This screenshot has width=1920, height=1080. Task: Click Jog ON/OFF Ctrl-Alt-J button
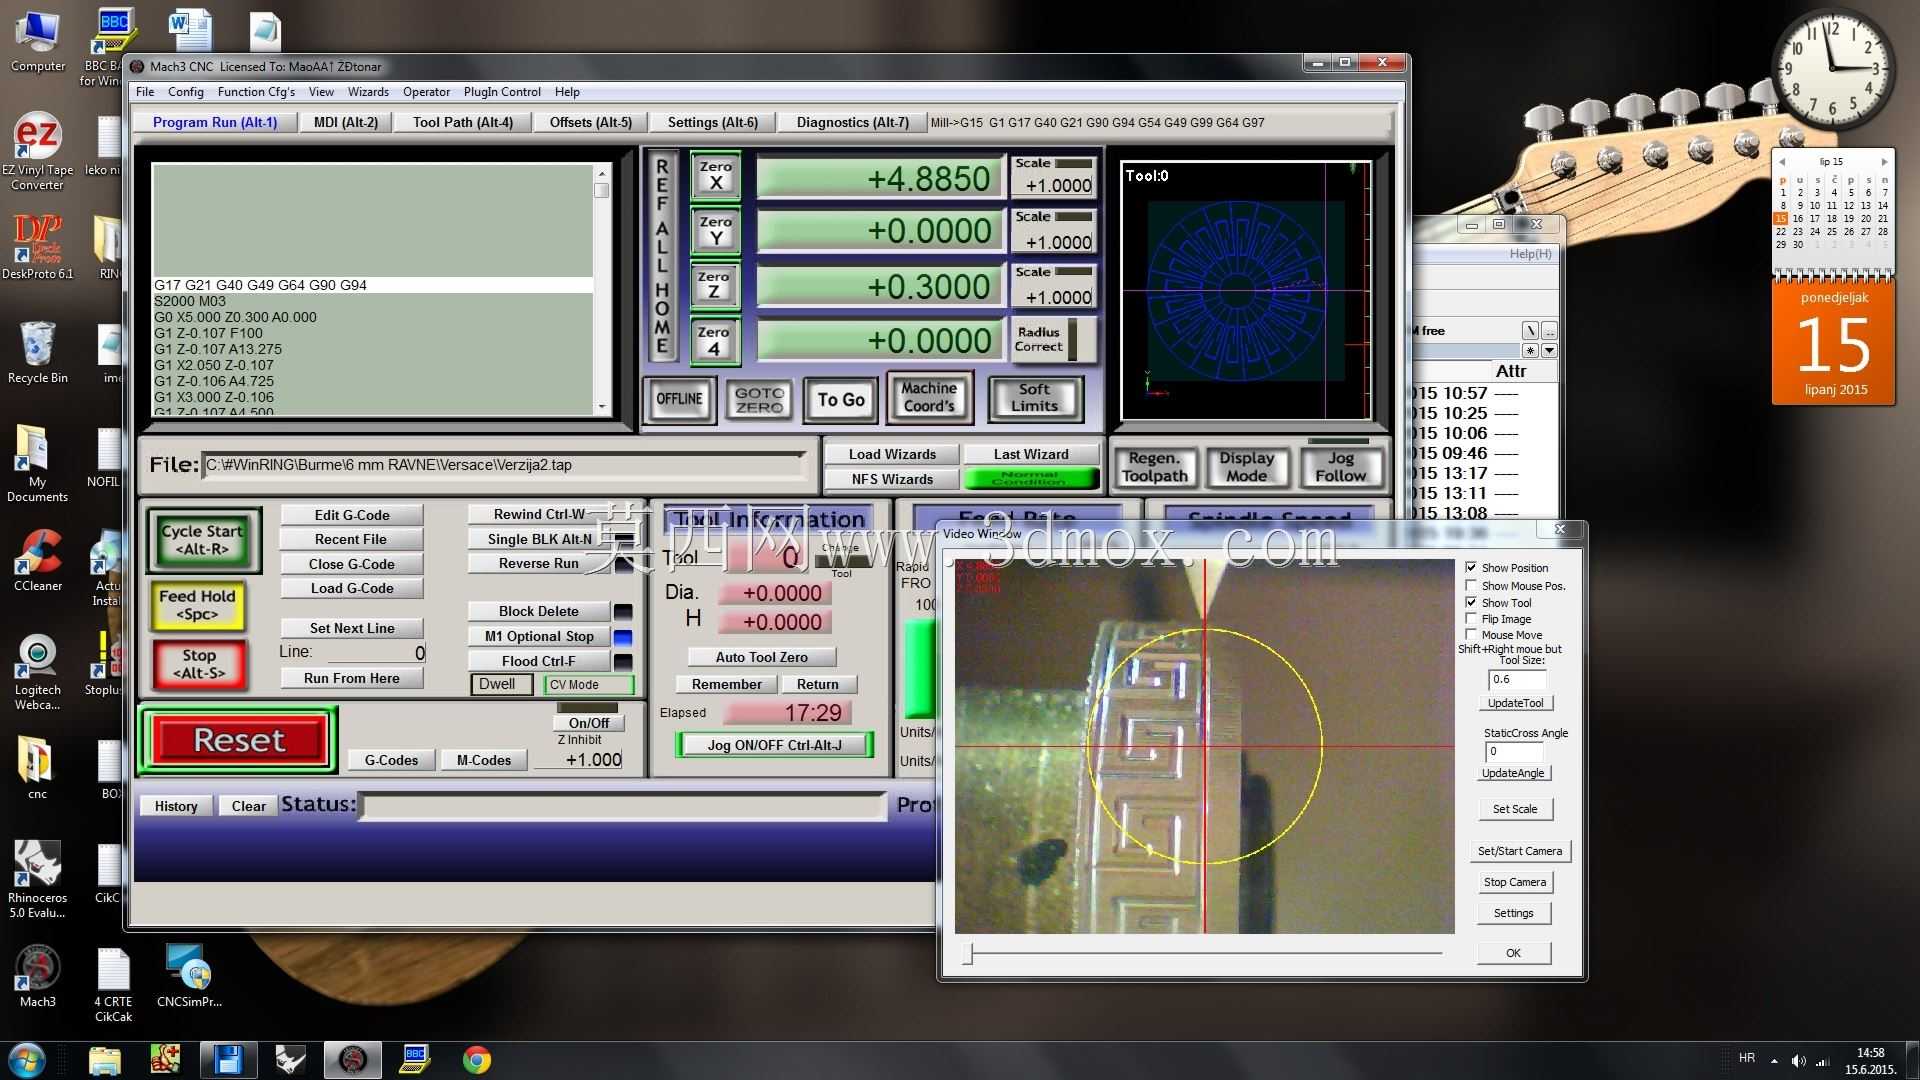(775, 745)
